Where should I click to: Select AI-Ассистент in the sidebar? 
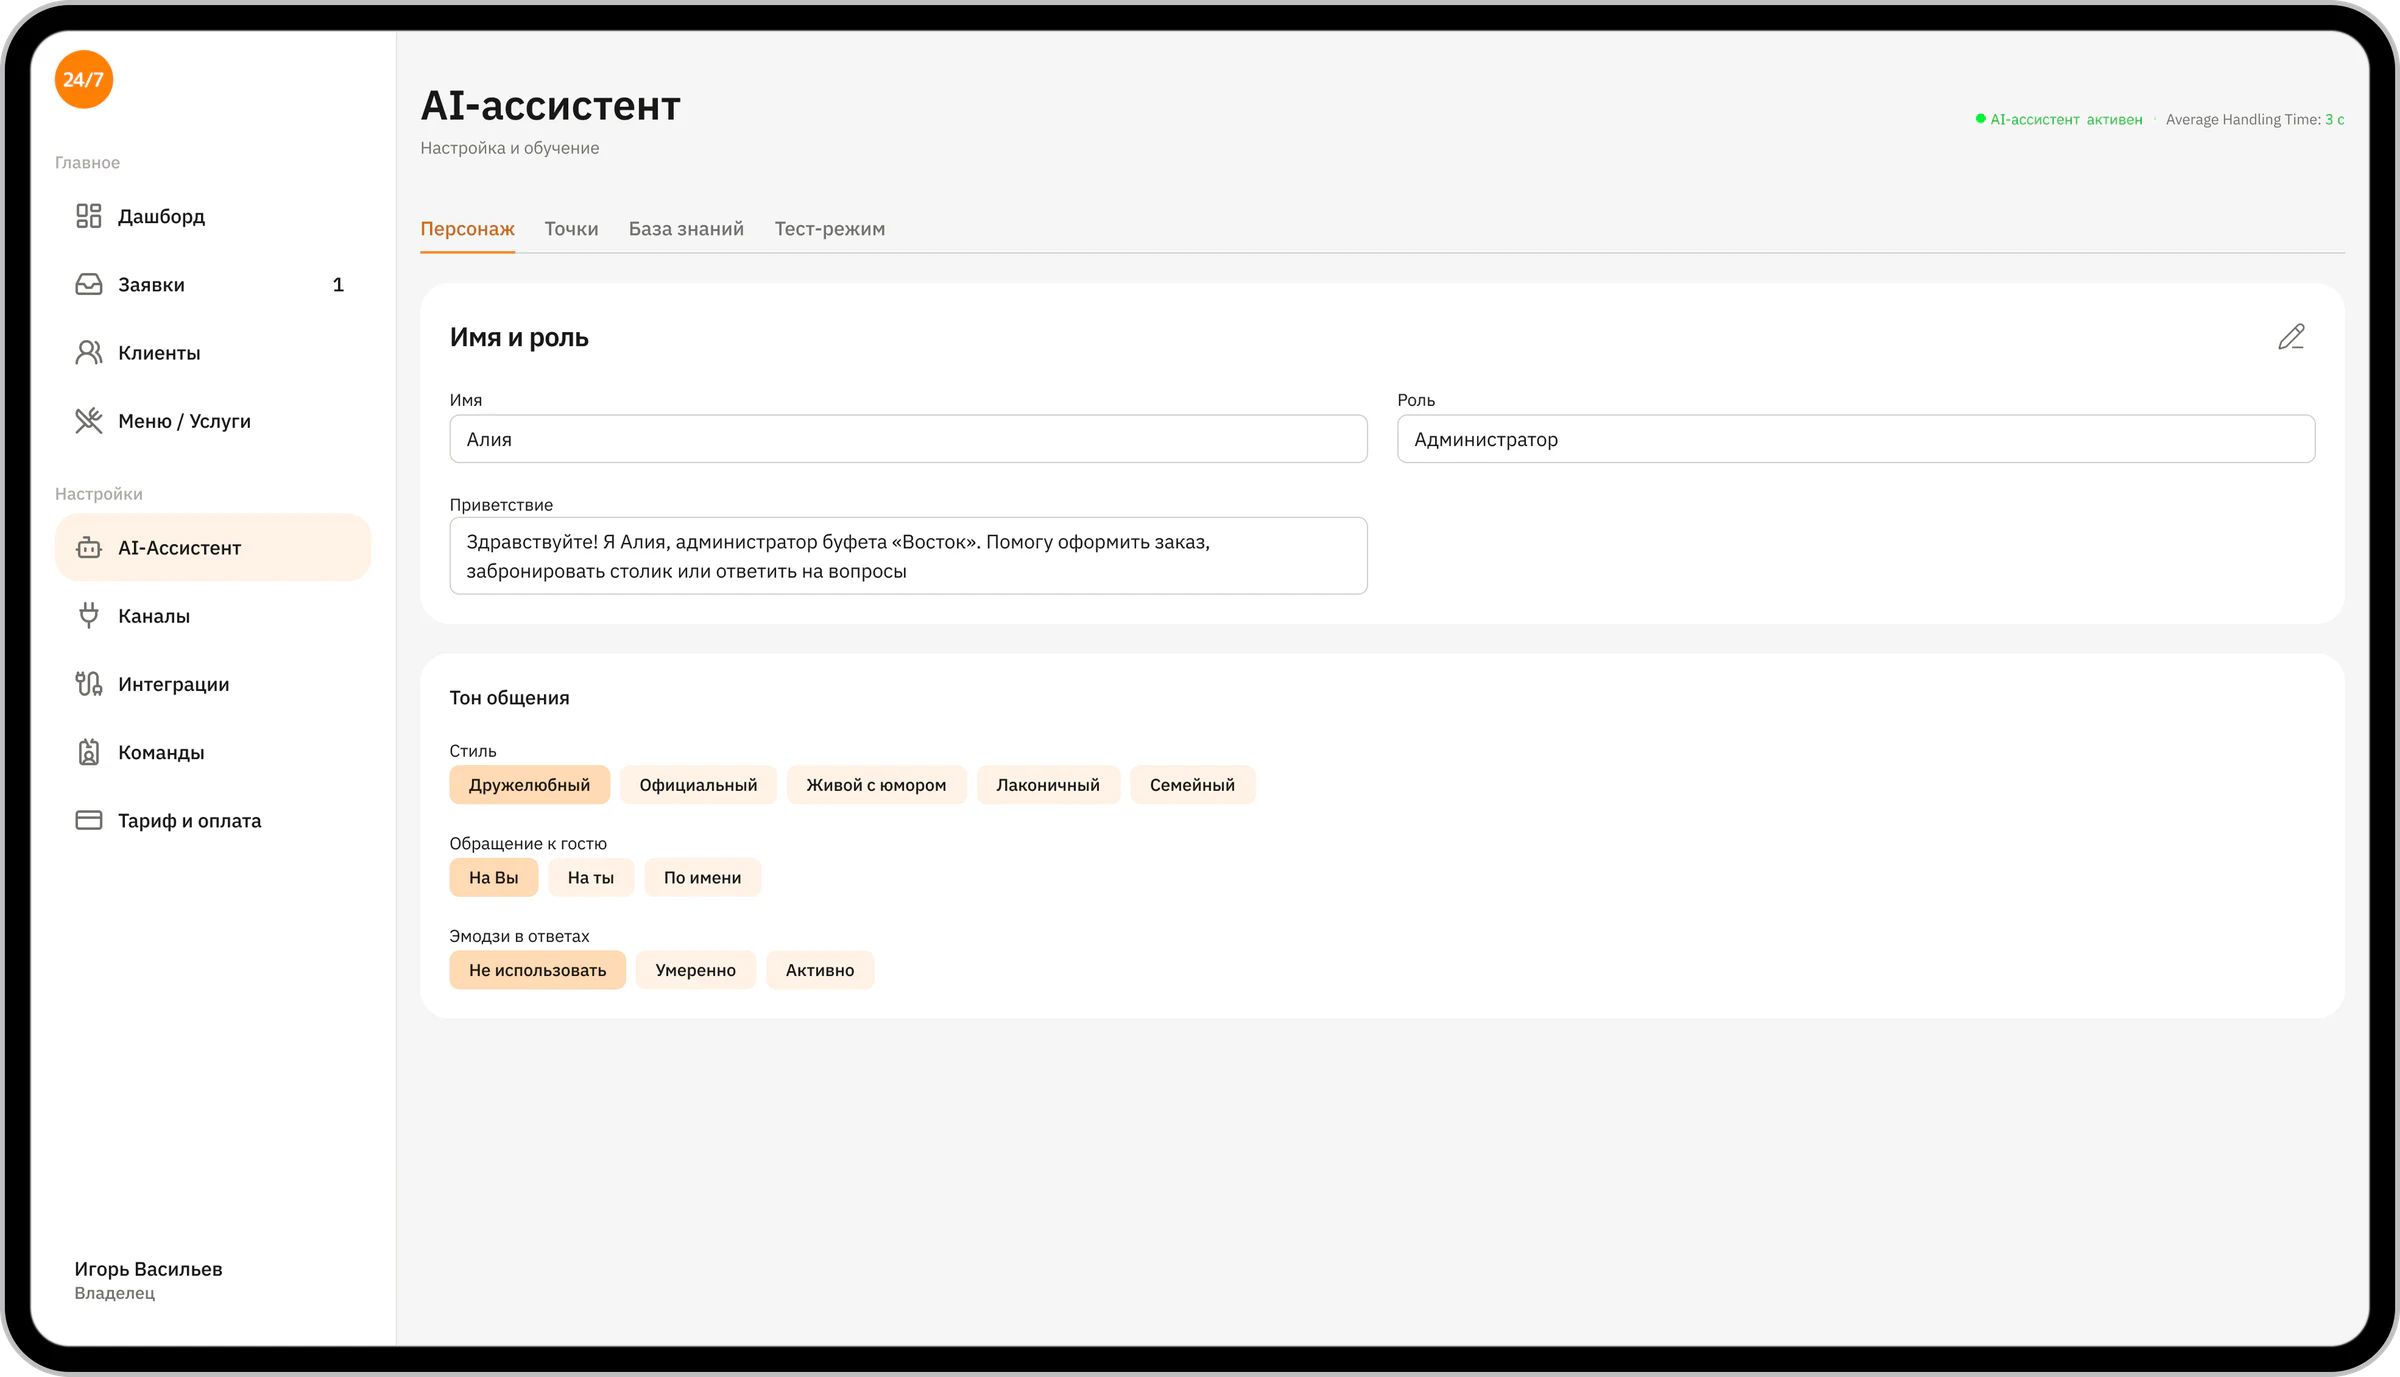click(x=213, y=548)
